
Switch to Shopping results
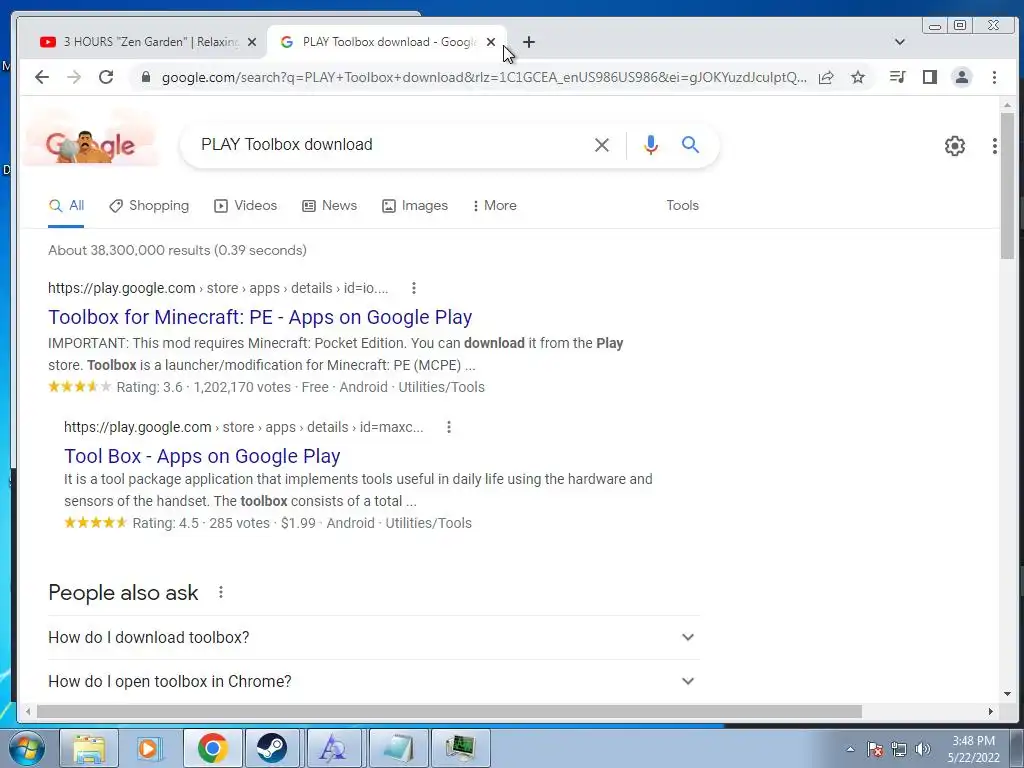tap(149, 206)
